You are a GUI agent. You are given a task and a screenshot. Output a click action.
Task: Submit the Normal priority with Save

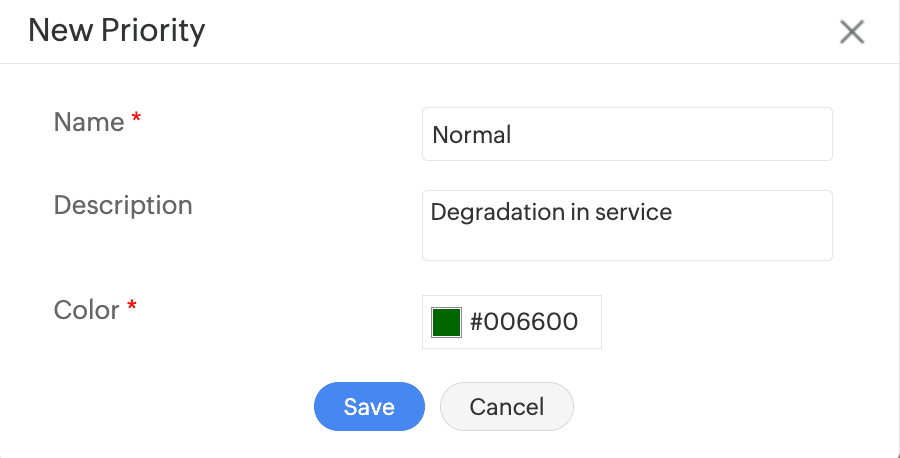pyautogui.click(x=369, y=407)
